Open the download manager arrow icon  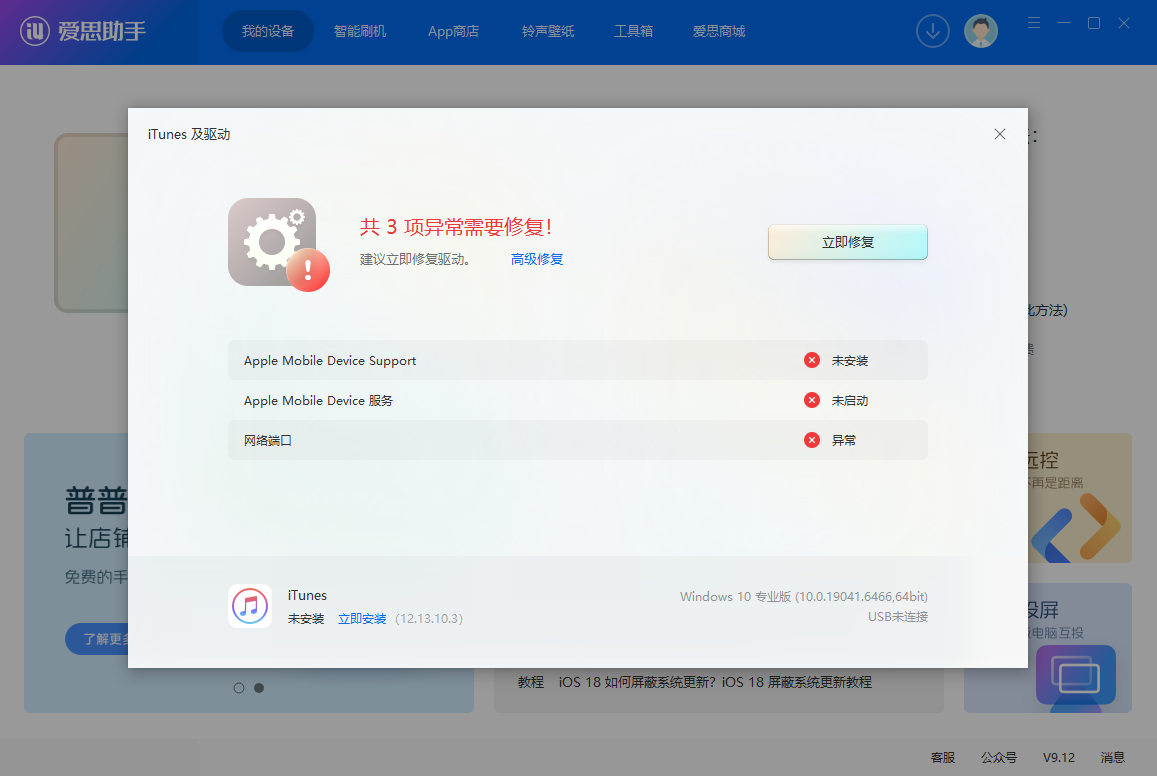click(x=933, y=31)
